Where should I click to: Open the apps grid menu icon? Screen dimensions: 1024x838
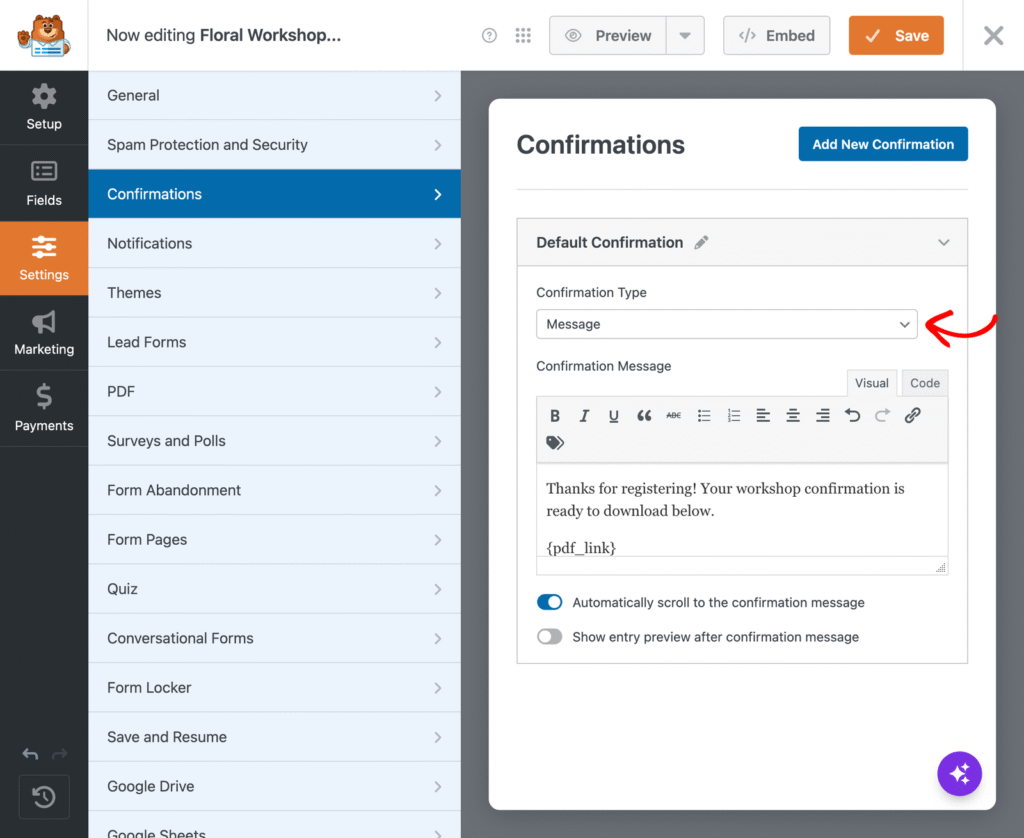click(x=523, y=35)
